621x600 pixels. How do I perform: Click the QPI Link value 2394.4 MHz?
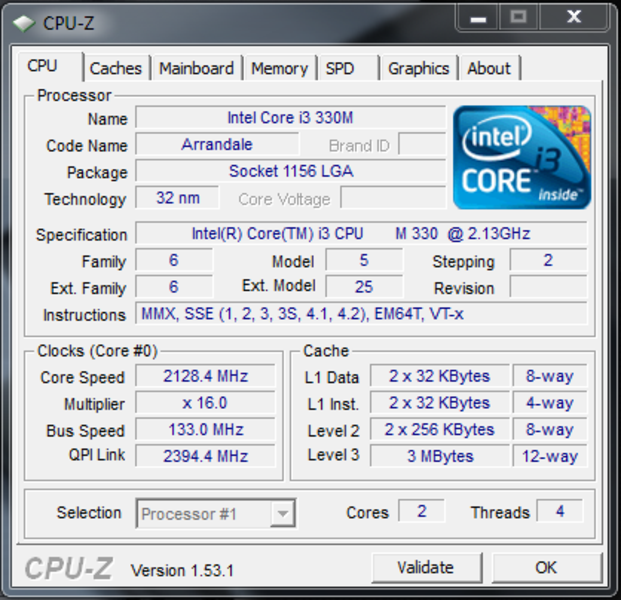coord(205,456)
